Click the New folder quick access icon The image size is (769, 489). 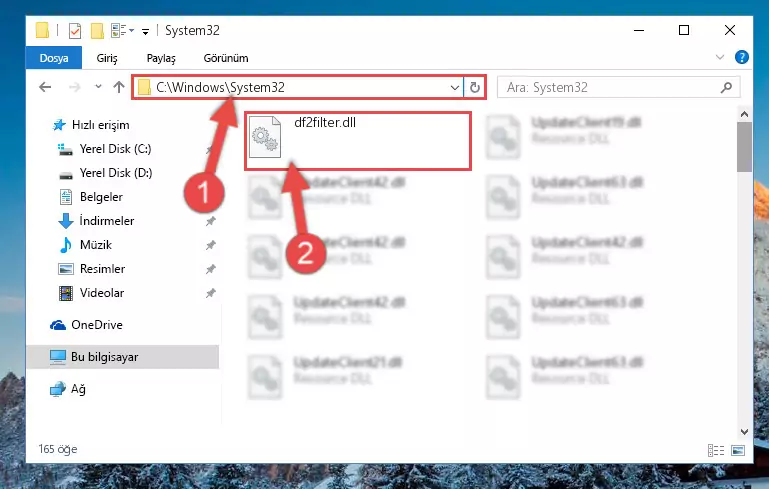pyautogui.click(x=97, y=31)
